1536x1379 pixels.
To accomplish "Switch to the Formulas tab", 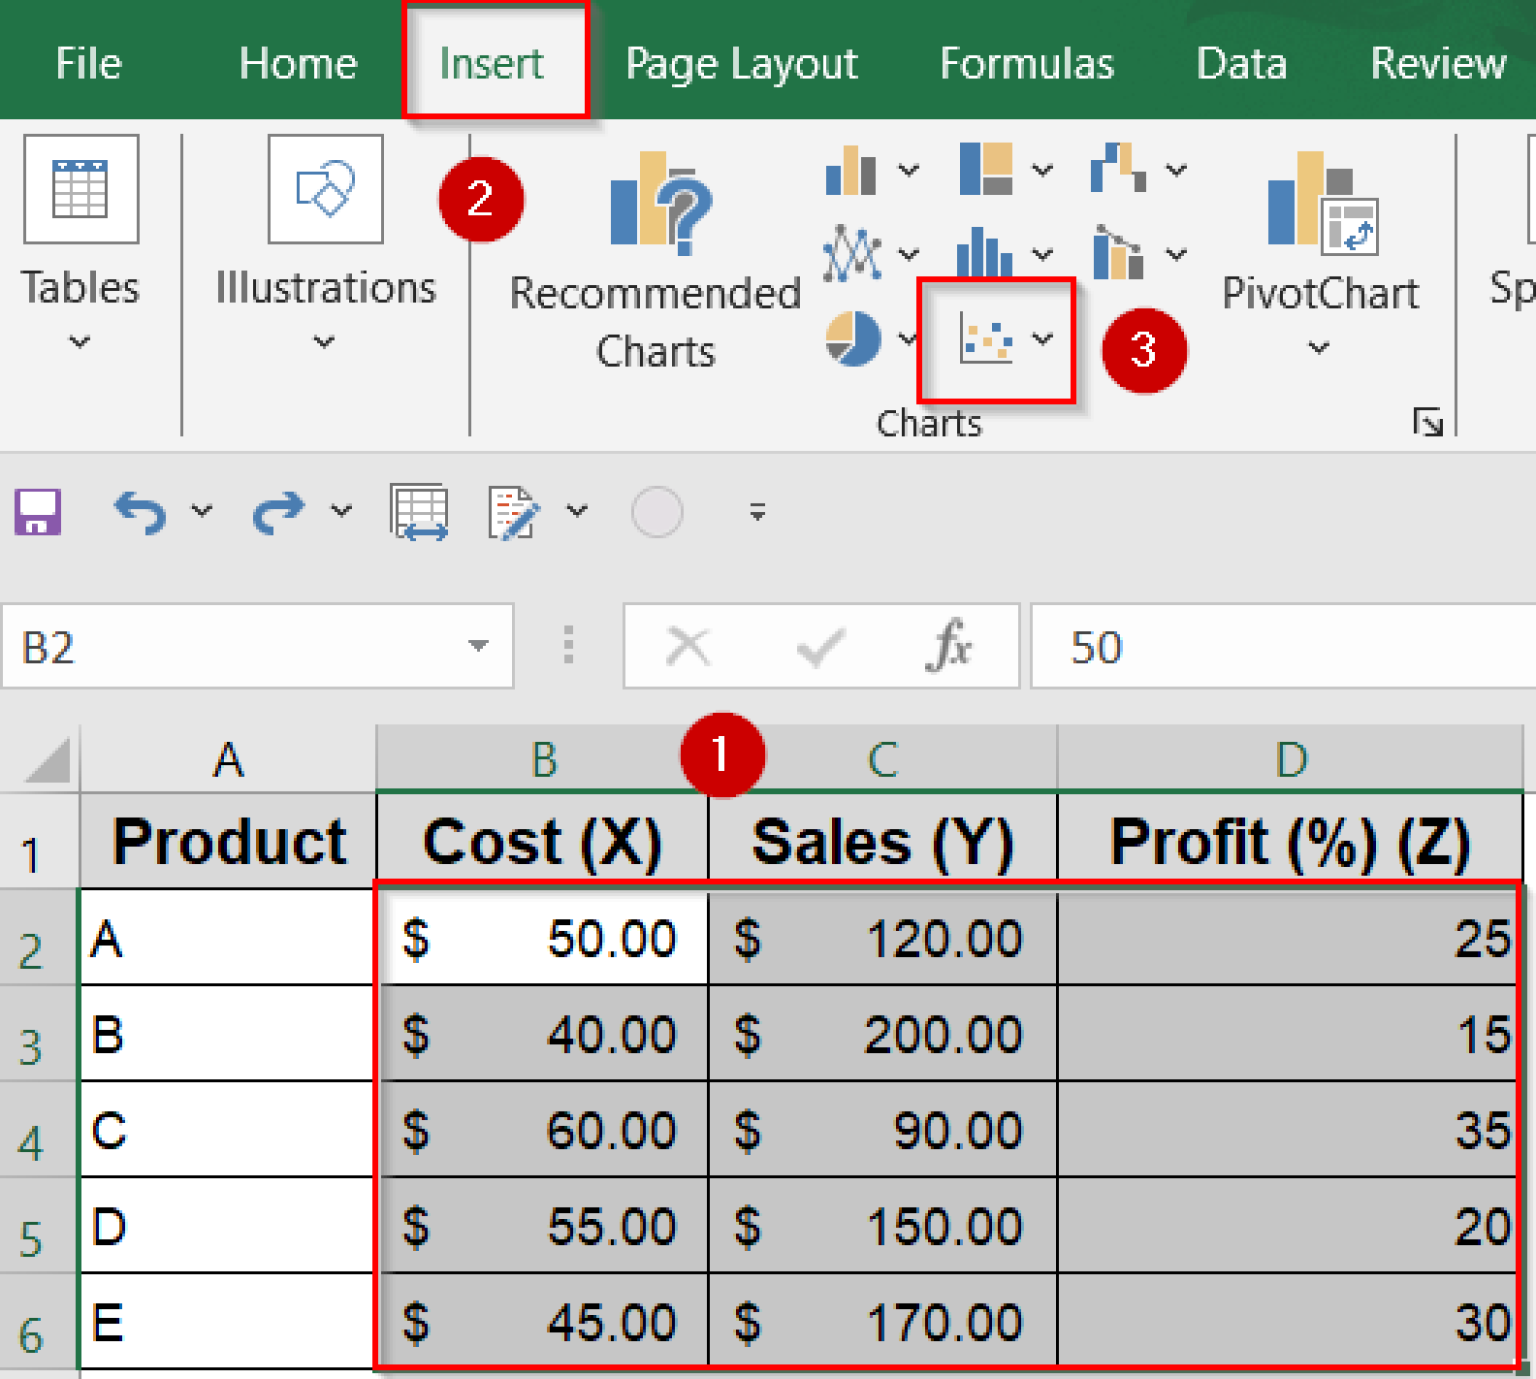I will (x=1026, y=62).
